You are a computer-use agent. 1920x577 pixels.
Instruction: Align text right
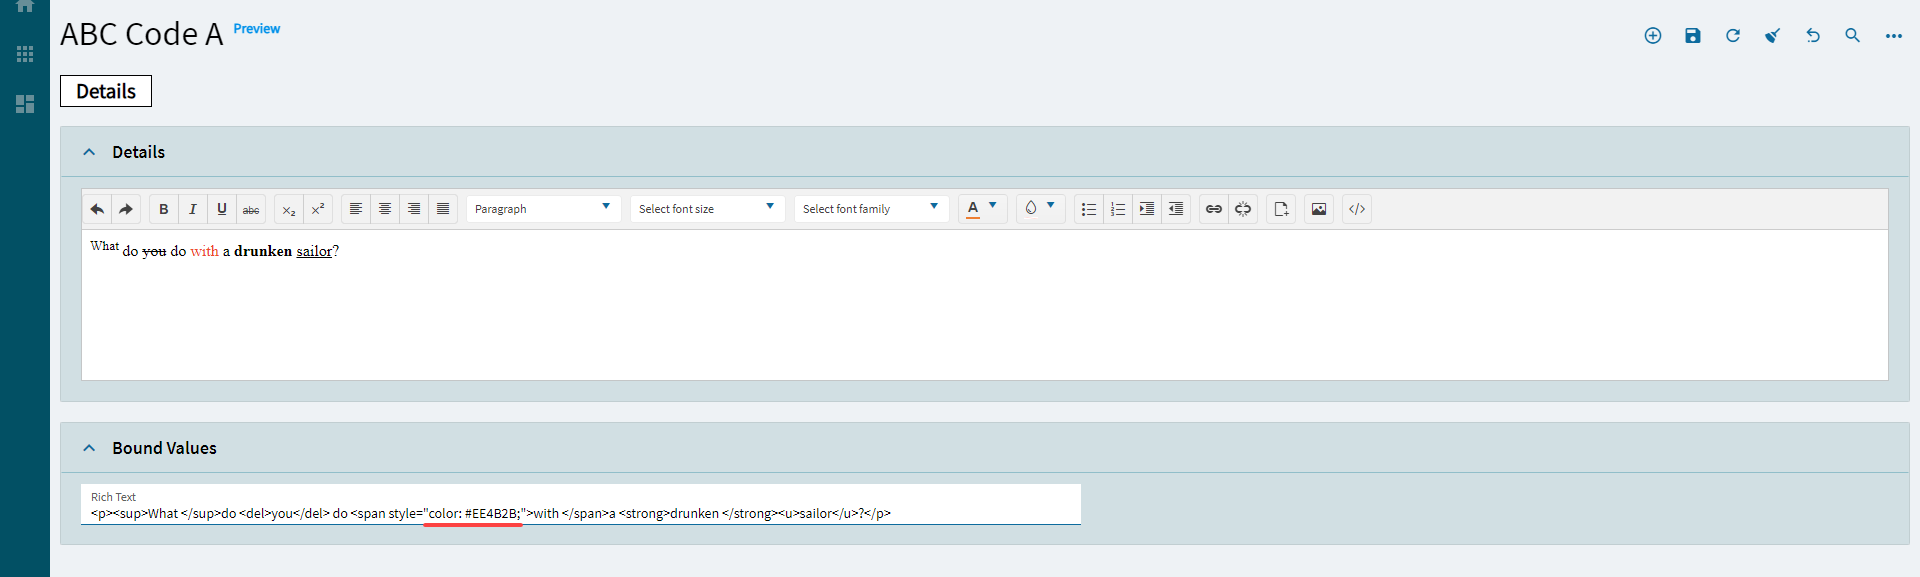coord(414,209)
